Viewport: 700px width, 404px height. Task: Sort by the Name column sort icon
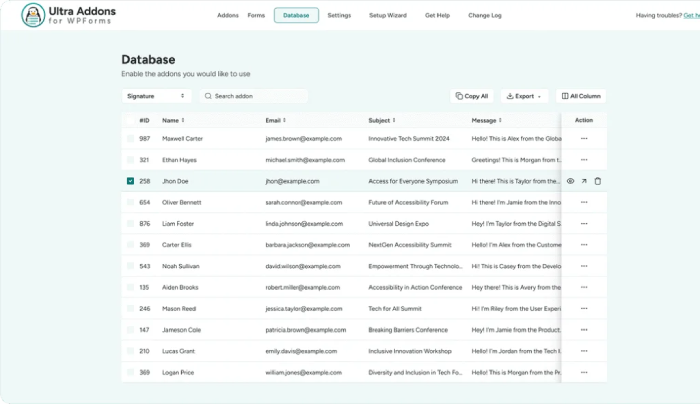[x=183, y=120]
